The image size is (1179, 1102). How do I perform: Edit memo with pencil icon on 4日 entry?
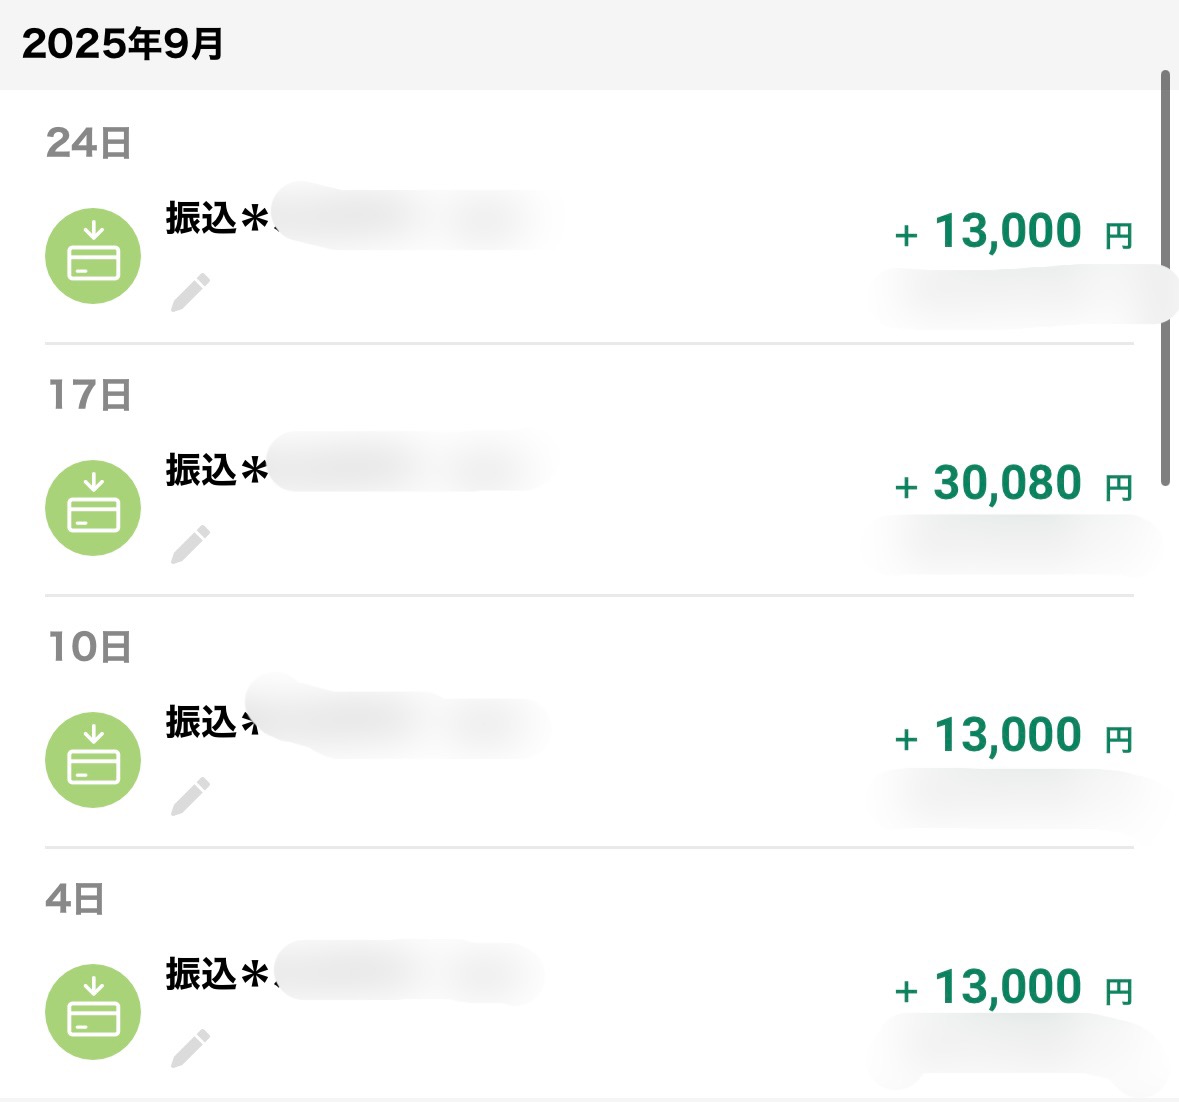[190, 1049]
